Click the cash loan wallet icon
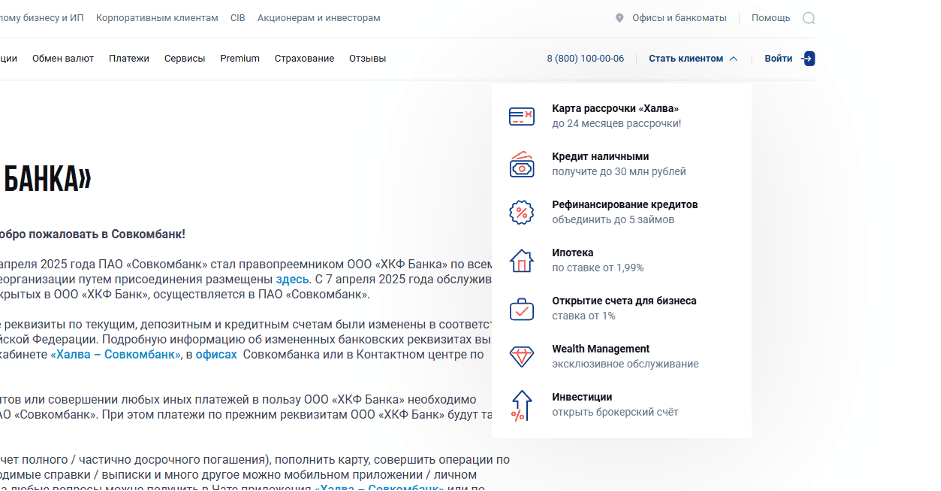 coord(522,164)
